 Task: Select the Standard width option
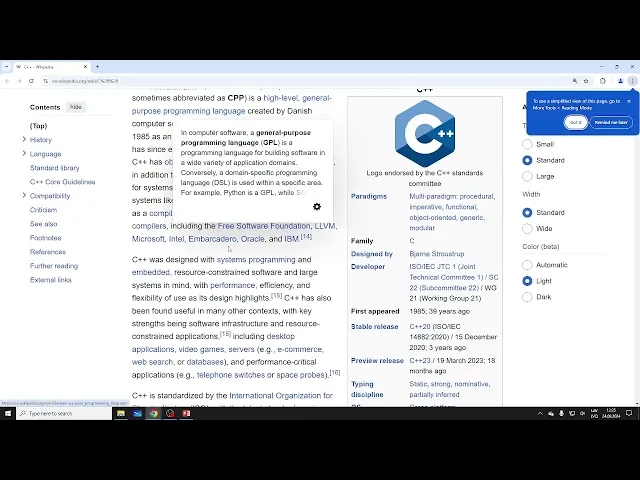[x=527, y=213]
